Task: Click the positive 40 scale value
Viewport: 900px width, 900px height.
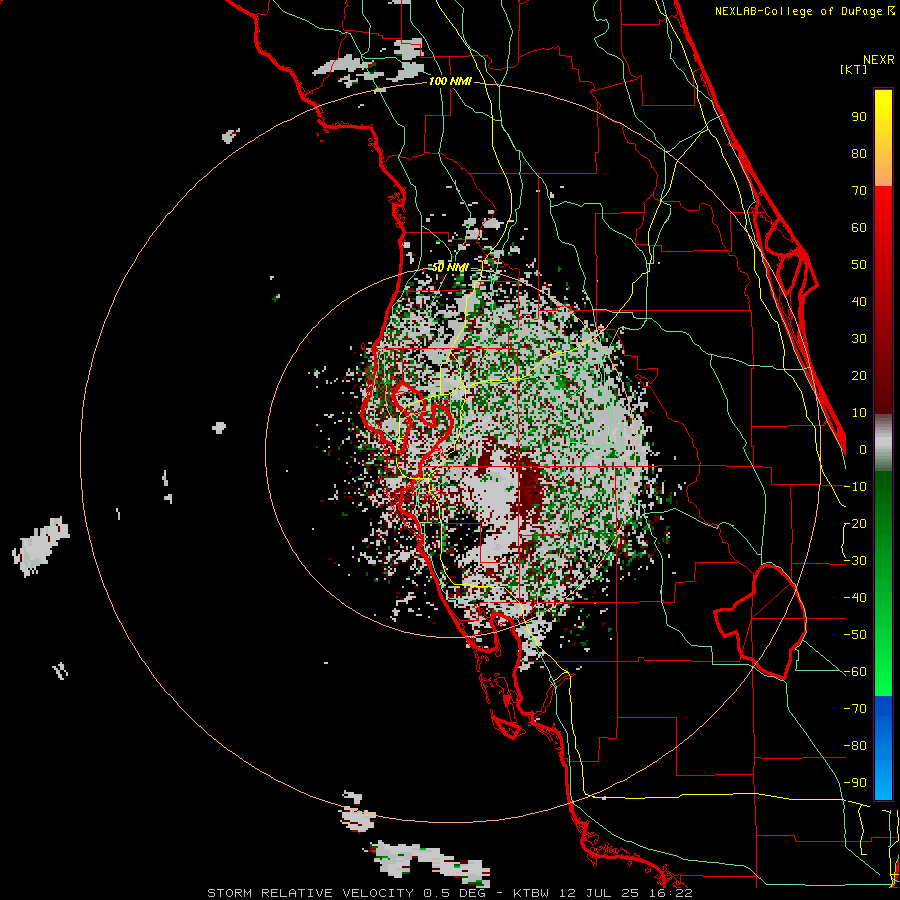Action: pos(859,301)
